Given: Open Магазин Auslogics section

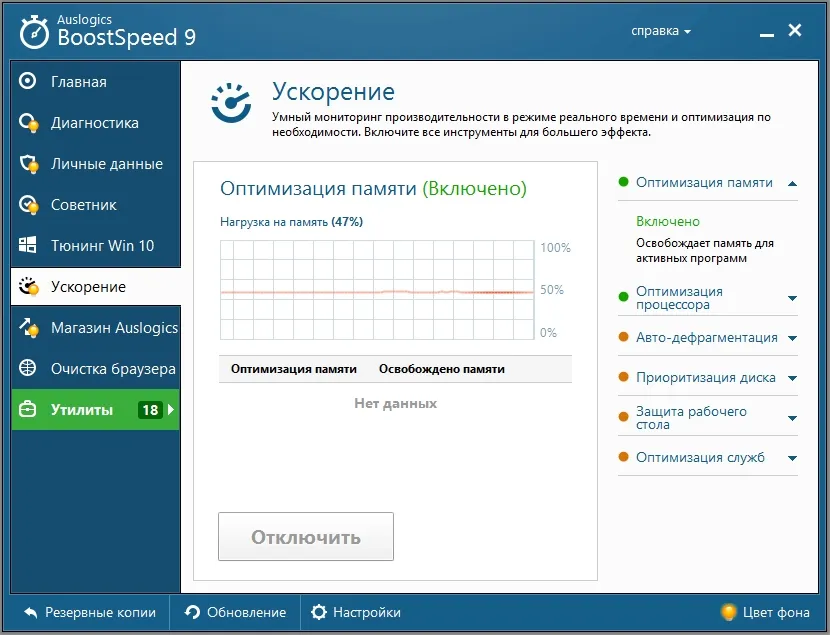Looking at the screenshot, I should (96, 328).
